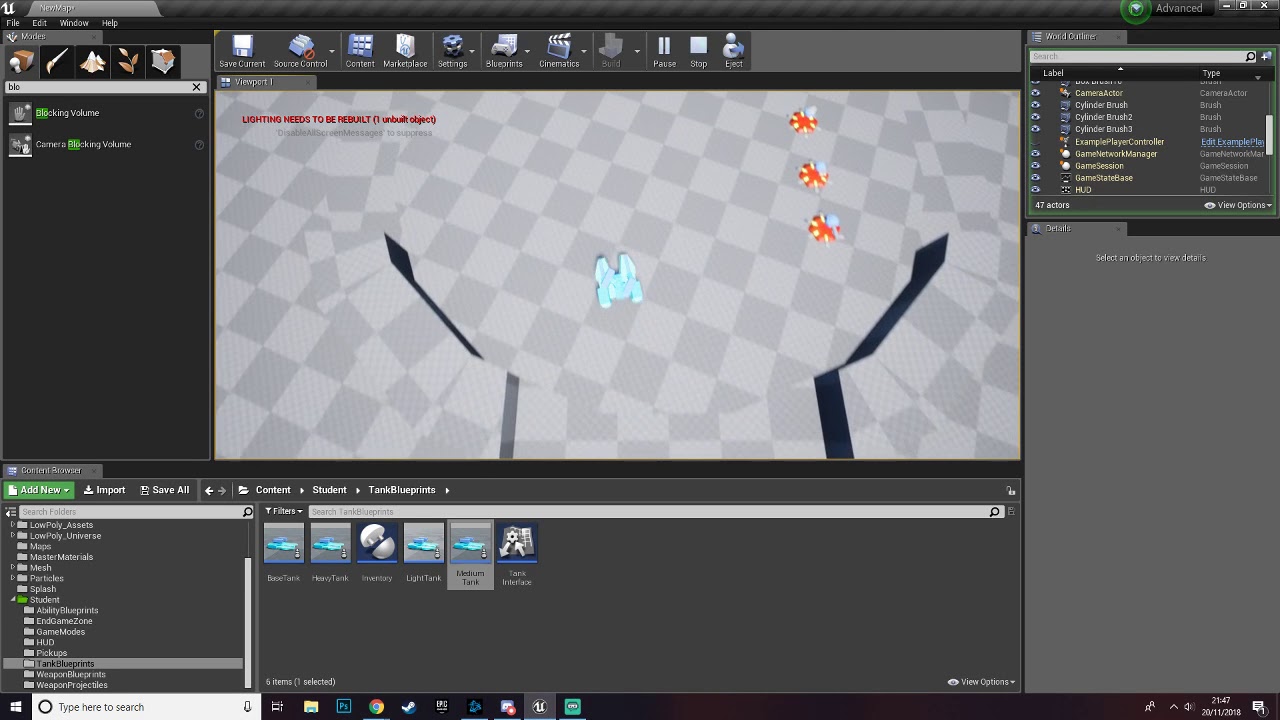
Task: Toggle visibility of Cylinder Brush
Action: click(x=1035, y=105)
